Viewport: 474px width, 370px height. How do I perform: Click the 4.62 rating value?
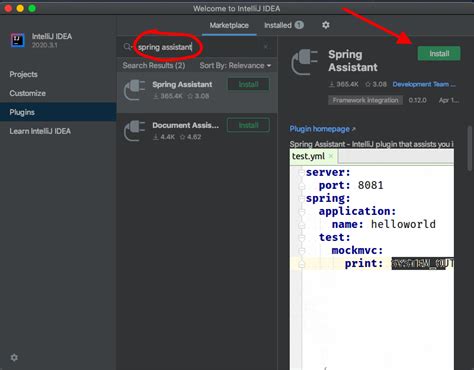[190, 137]
